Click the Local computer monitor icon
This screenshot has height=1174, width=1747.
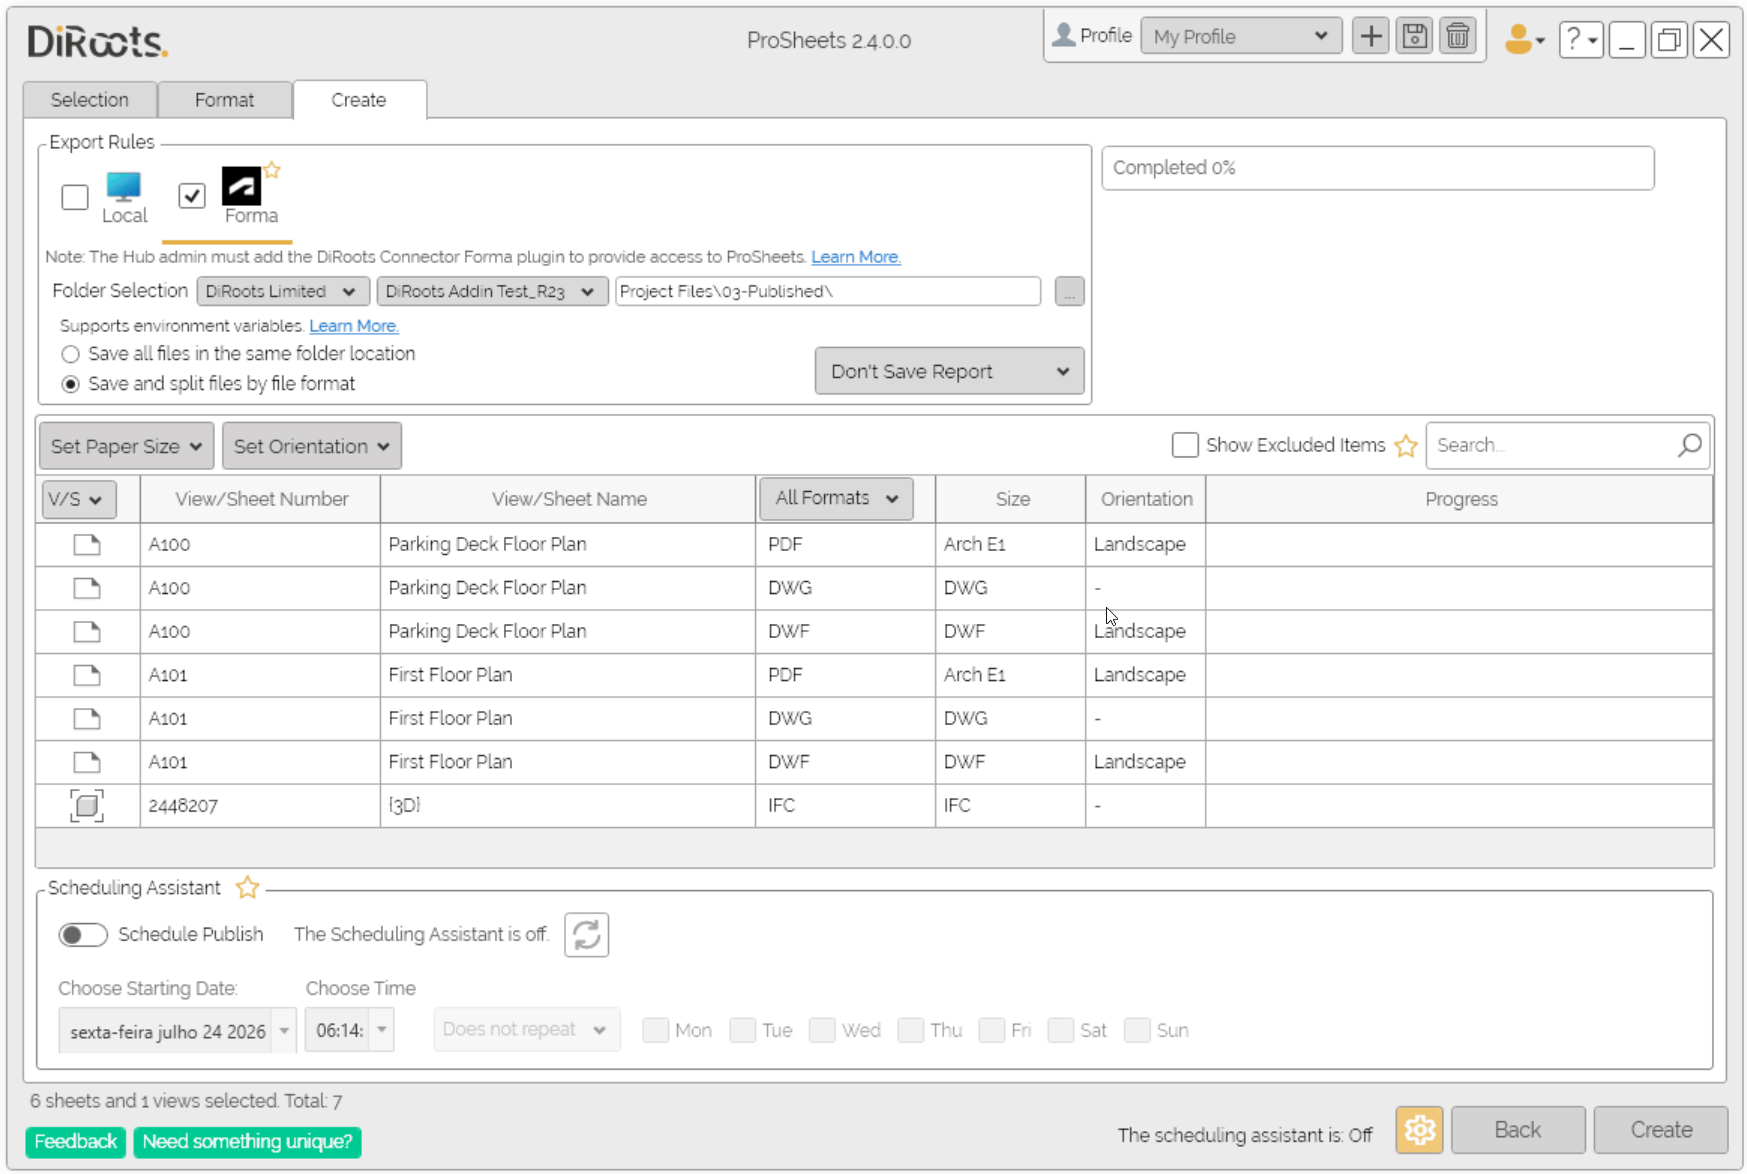tap(124, 186)
